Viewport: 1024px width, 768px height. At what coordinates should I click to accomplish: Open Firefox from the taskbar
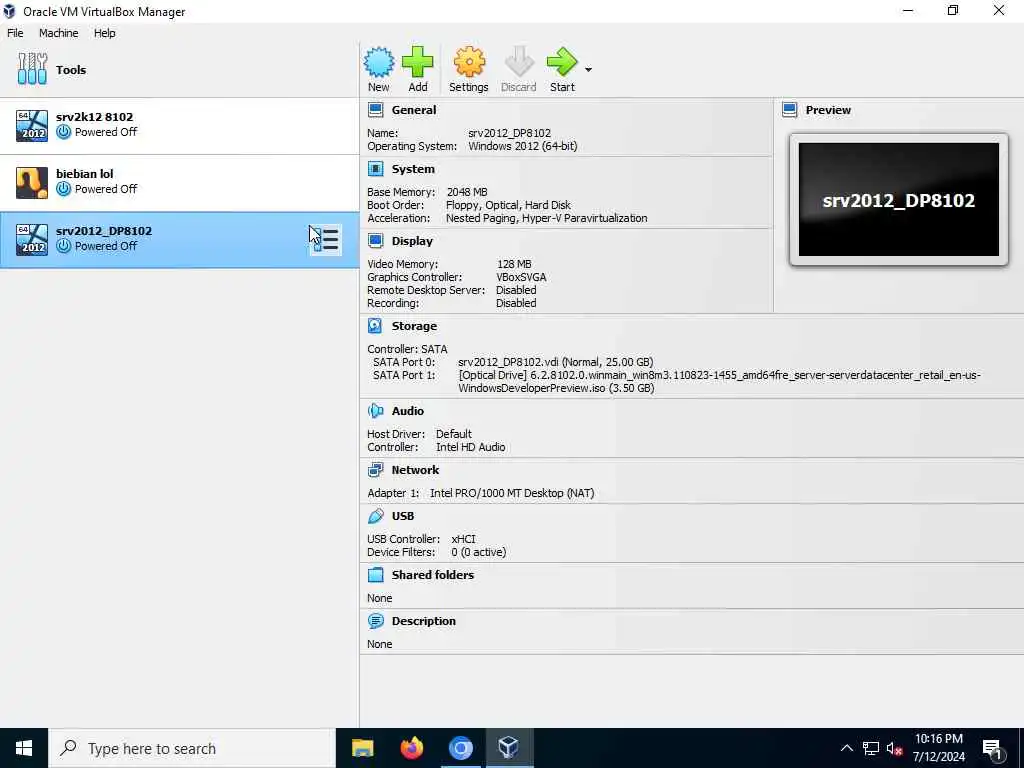point(411,748)
